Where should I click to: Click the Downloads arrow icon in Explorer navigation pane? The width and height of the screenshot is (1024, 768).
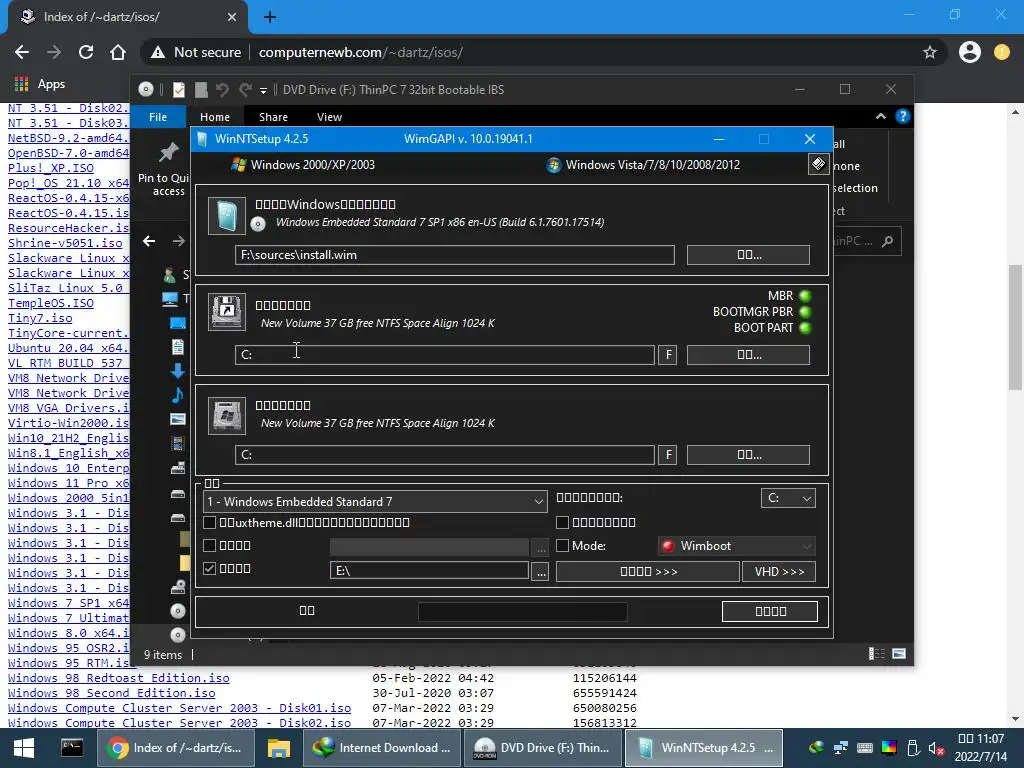click(178, 371)
